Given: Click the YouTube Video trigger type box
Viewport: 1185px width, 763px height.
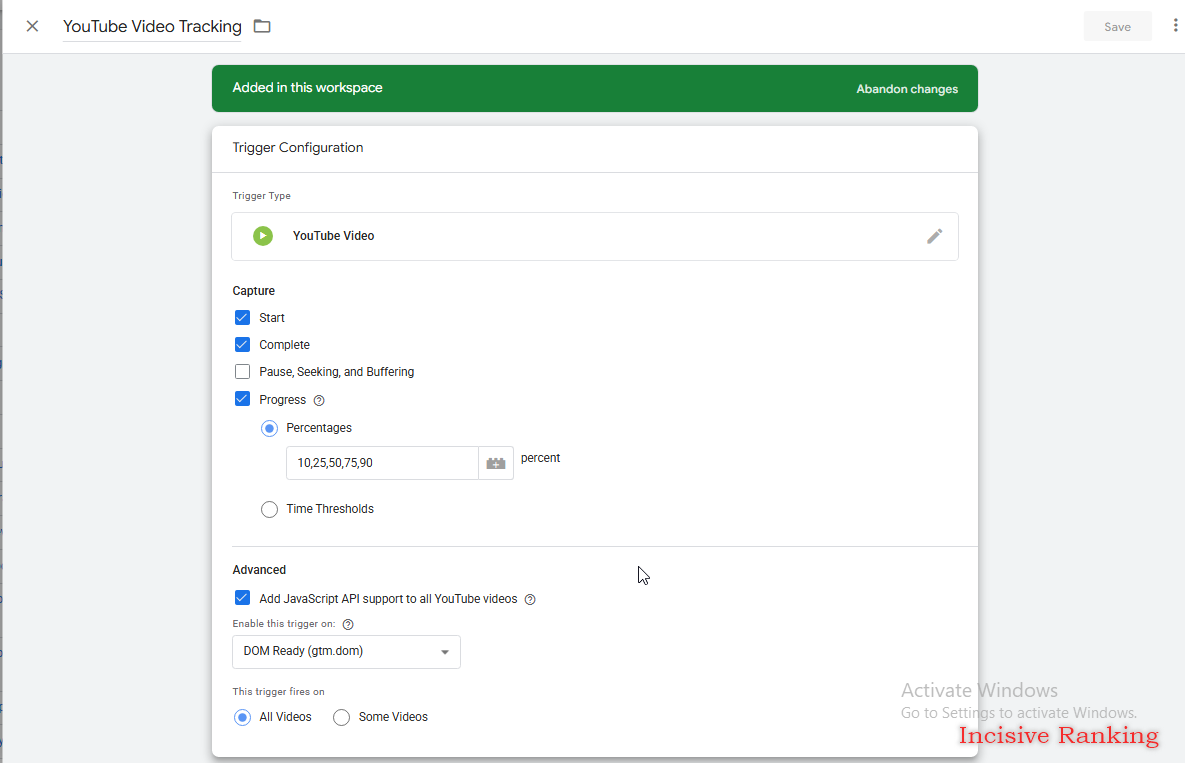Looking at the screenshot, I should 595,236.
